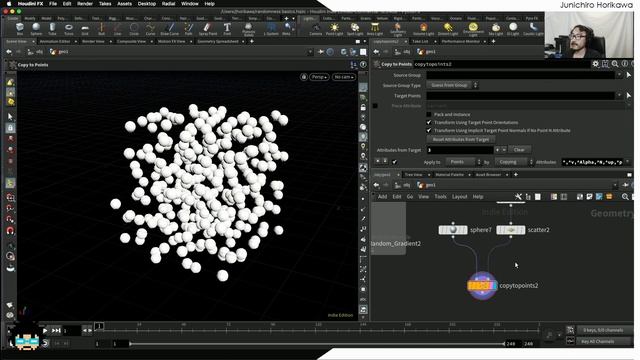Select the Font shelf tool
The height and width of the screenshot is (360, 640).
(227, 29)
